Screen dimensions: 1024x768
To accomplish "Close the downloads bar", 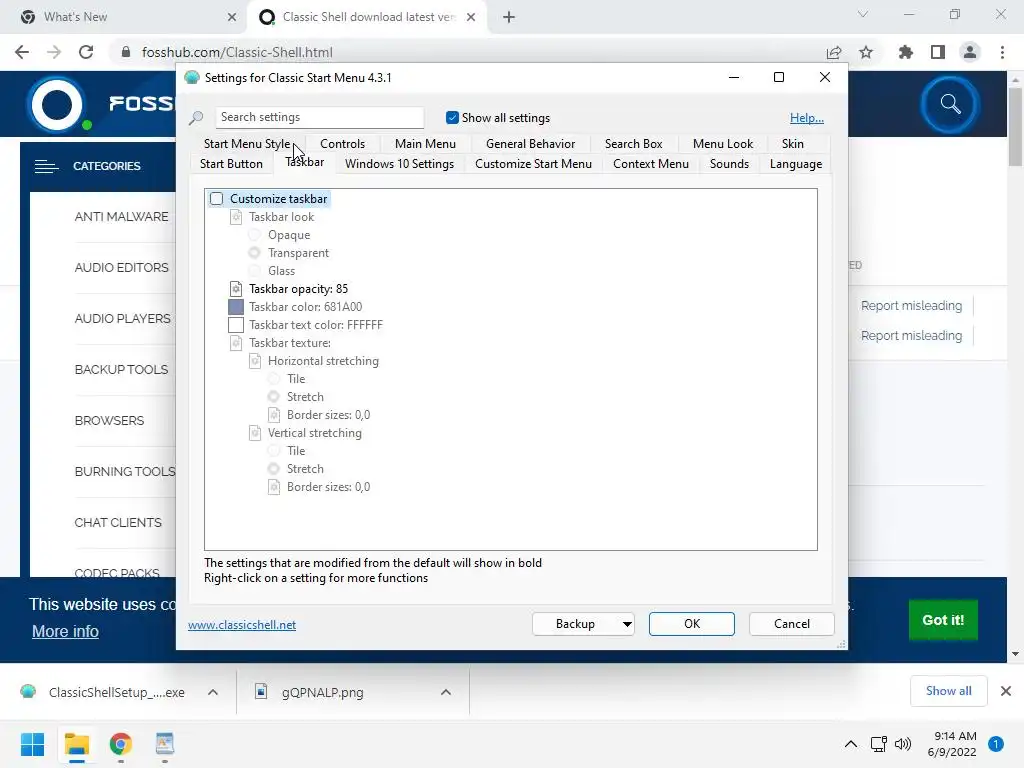I will pyautogui.click(x=1006, y=691).
